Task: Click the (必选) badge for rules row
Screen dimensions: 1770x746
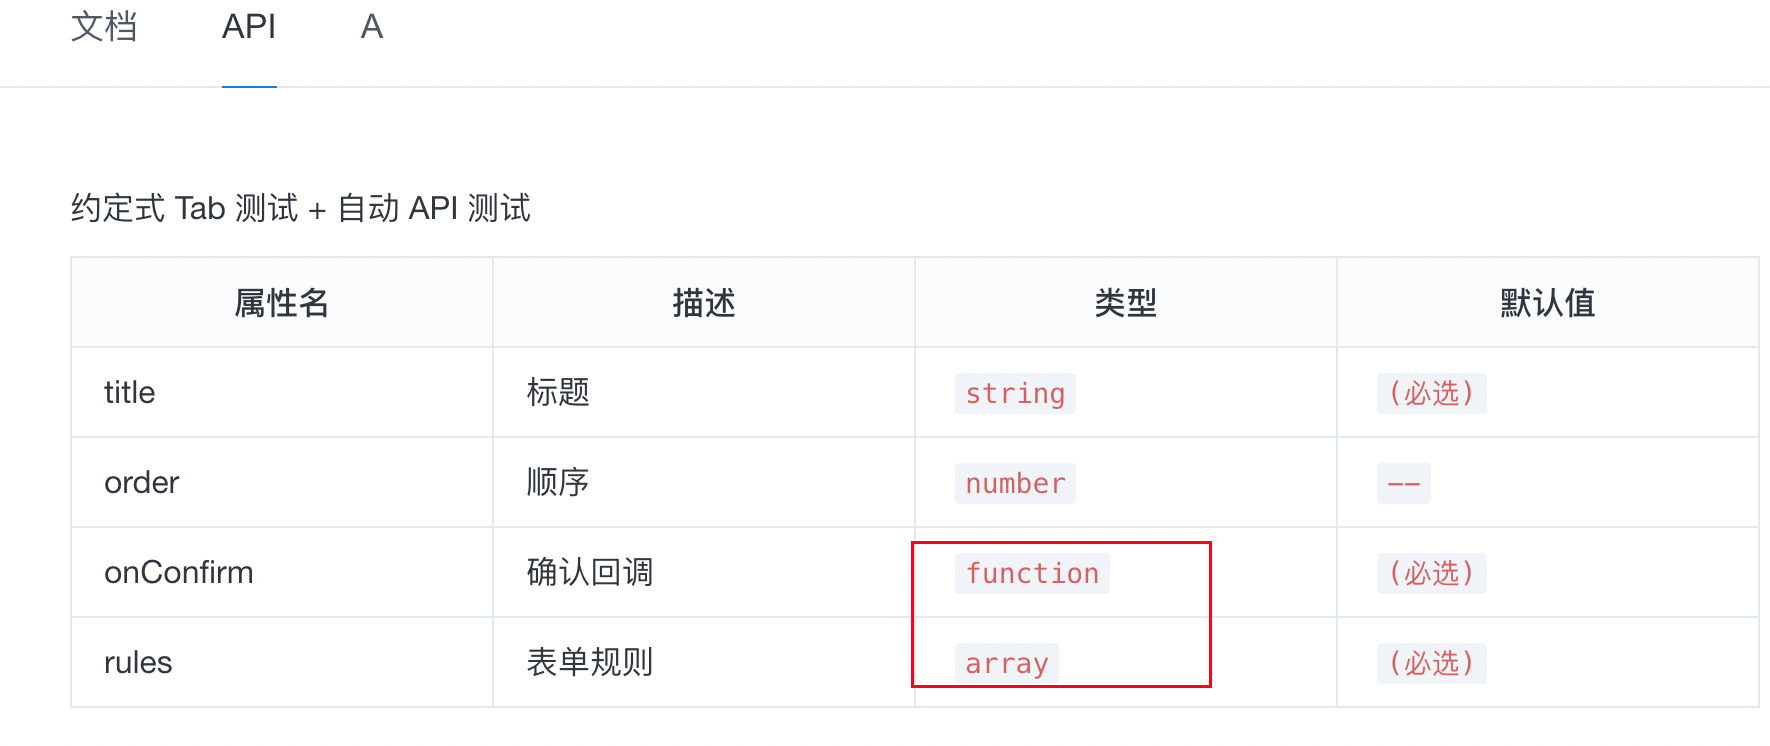Action: click(x=1431, y=663)
